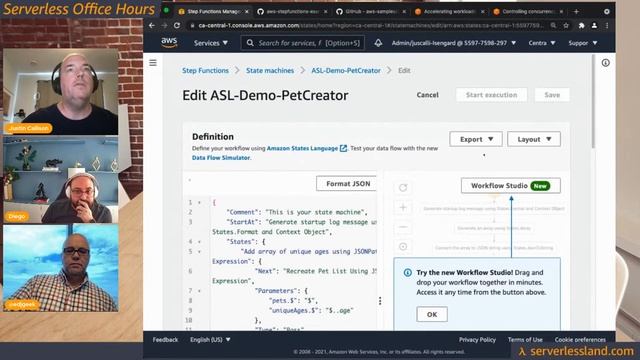Click the Format JSON button
Viewport: 640px width, 360px height.
[x=347, y=184]
